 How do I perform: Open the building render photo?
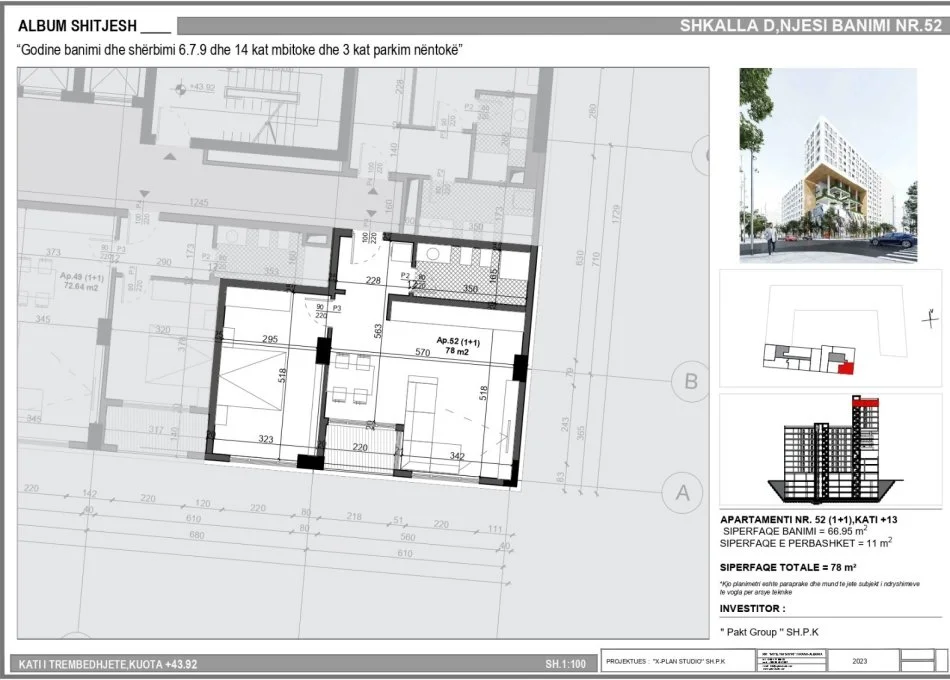click(828, 165)
